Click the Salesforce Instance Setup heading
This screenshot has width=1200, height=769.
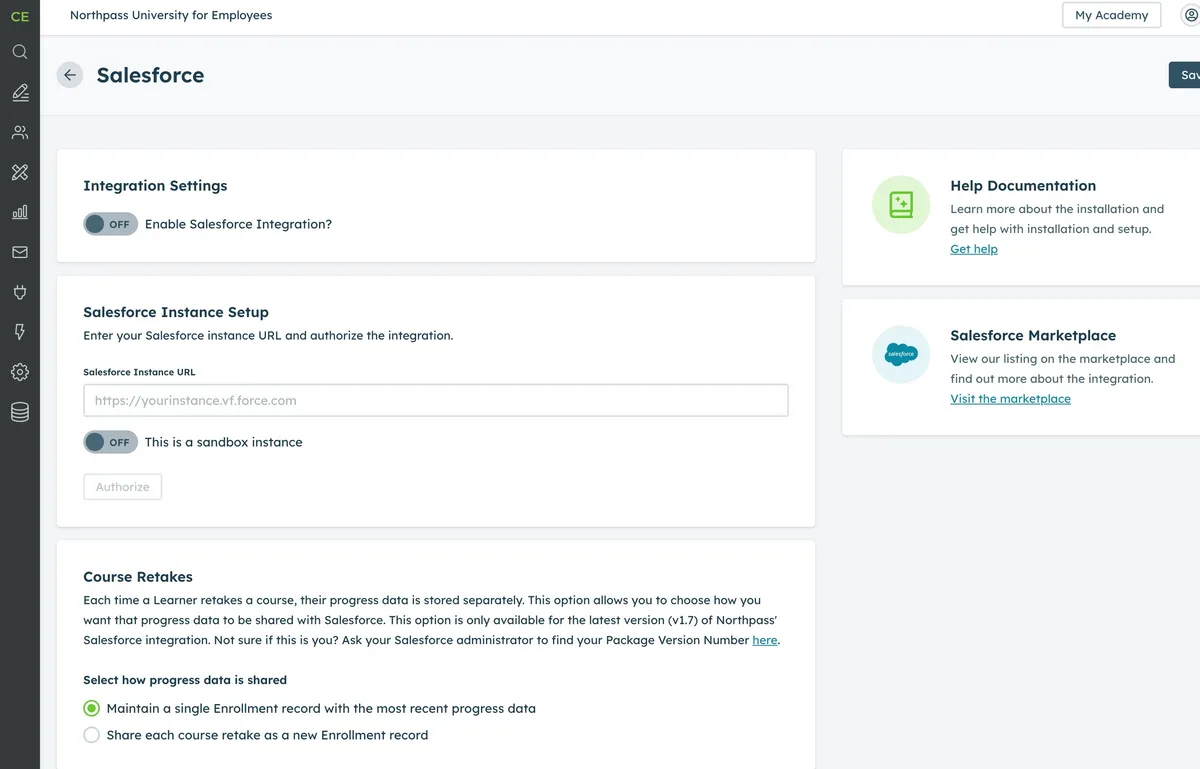[176, 312]
